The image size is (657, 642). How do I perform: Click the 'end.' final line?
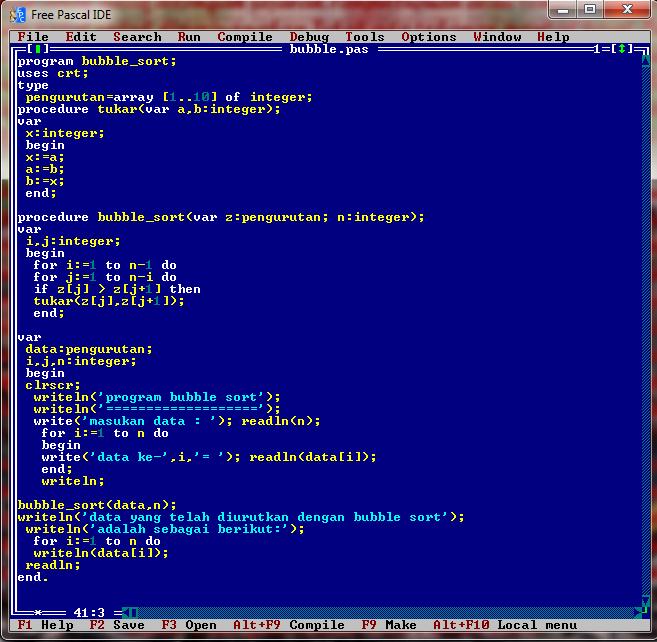(33, 577)
